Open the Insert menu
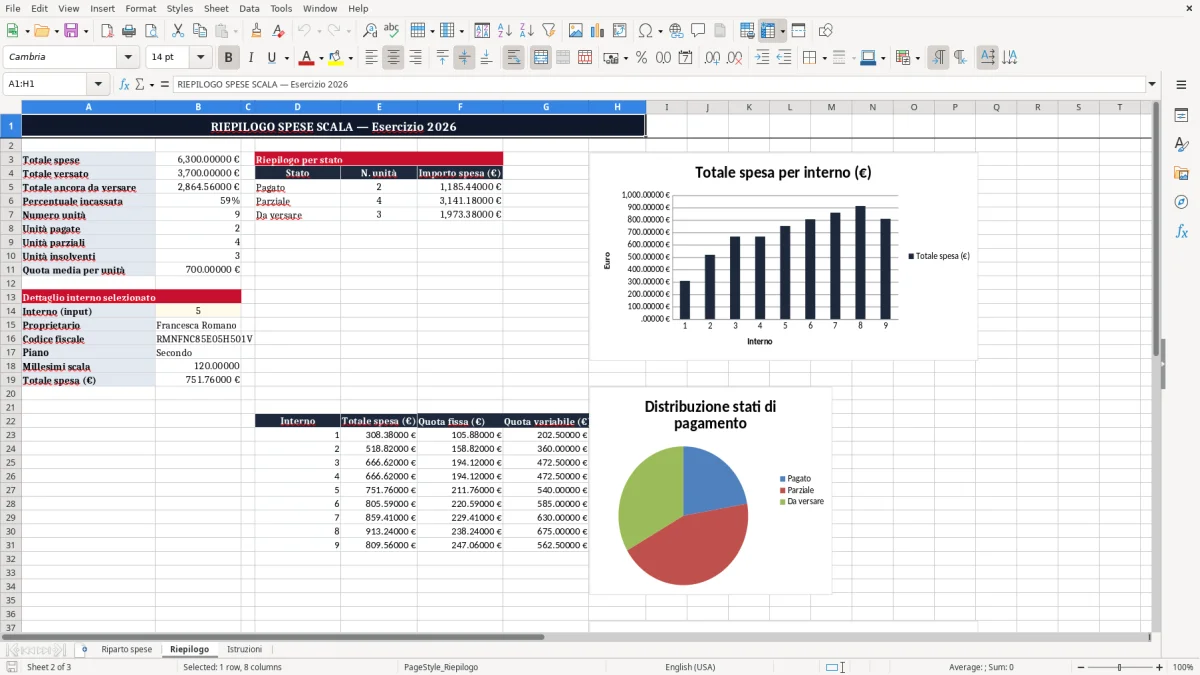Image resolution: width=1200 pixels, height=675 pixels. 102,8
